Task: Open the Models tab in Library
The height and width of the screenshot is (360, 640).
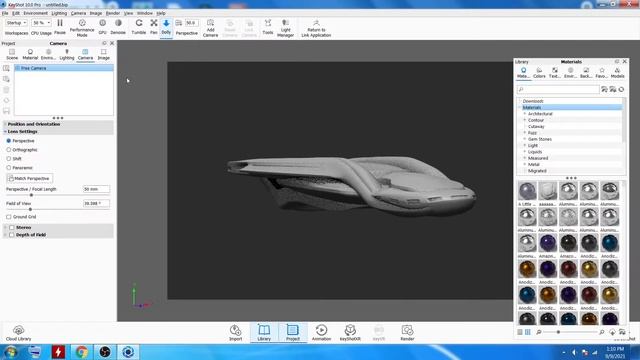Action: pos(617,73)
